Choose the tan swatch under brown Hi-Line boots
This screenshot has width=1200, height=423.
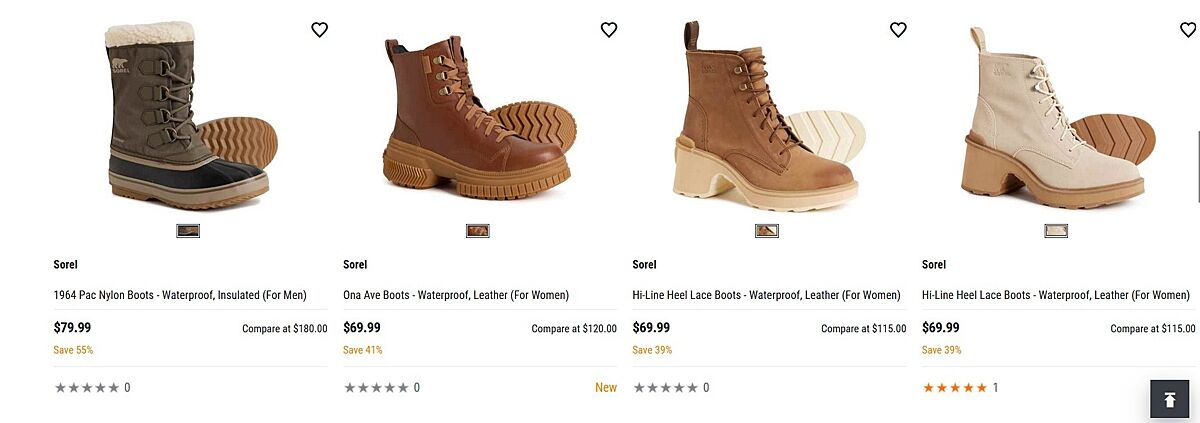pyautogui.click(x=767, y=230)
